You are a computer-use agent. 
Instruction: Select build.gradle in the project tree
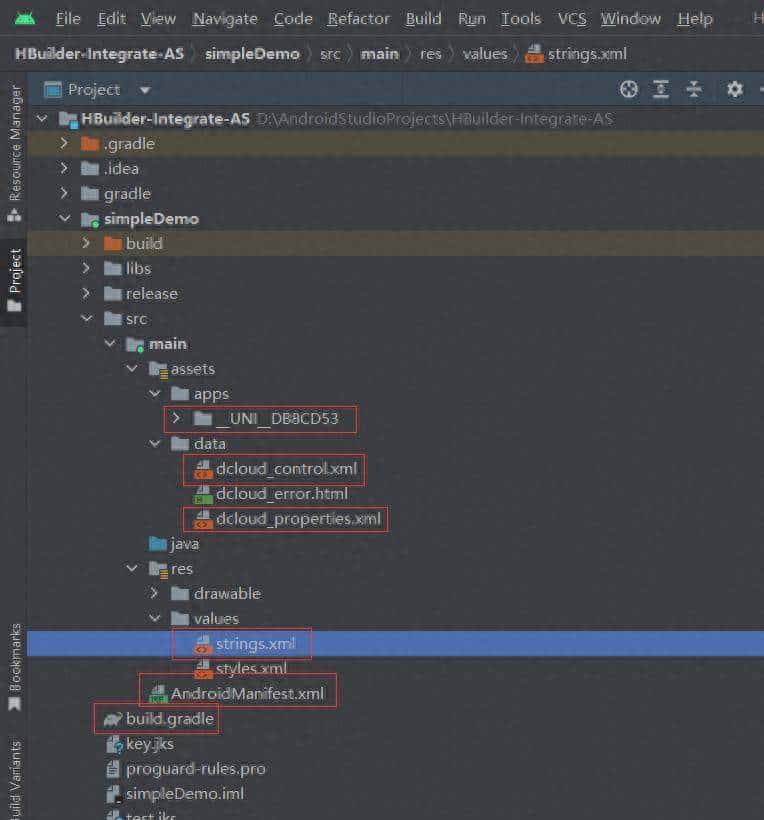(x=169, y=718)
